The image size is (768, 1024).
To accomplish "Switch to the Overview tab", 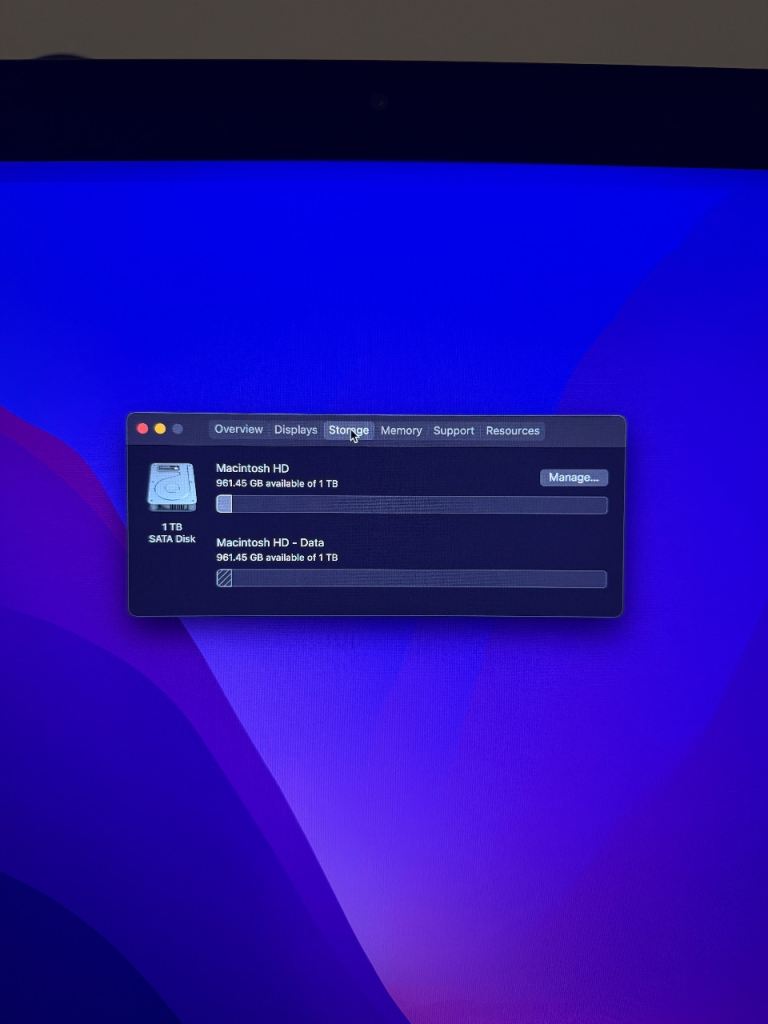I will 238,430.
